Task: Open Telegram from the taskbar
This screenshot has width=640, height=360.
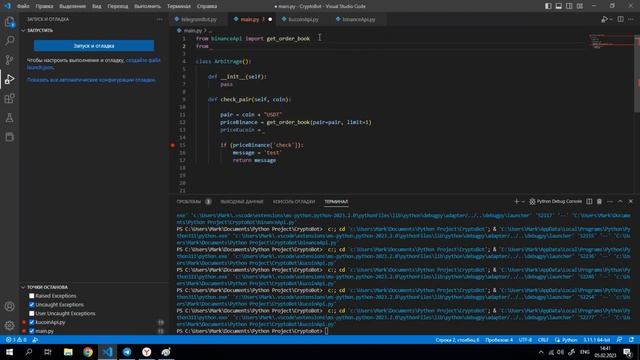Action: pos(127,352)
